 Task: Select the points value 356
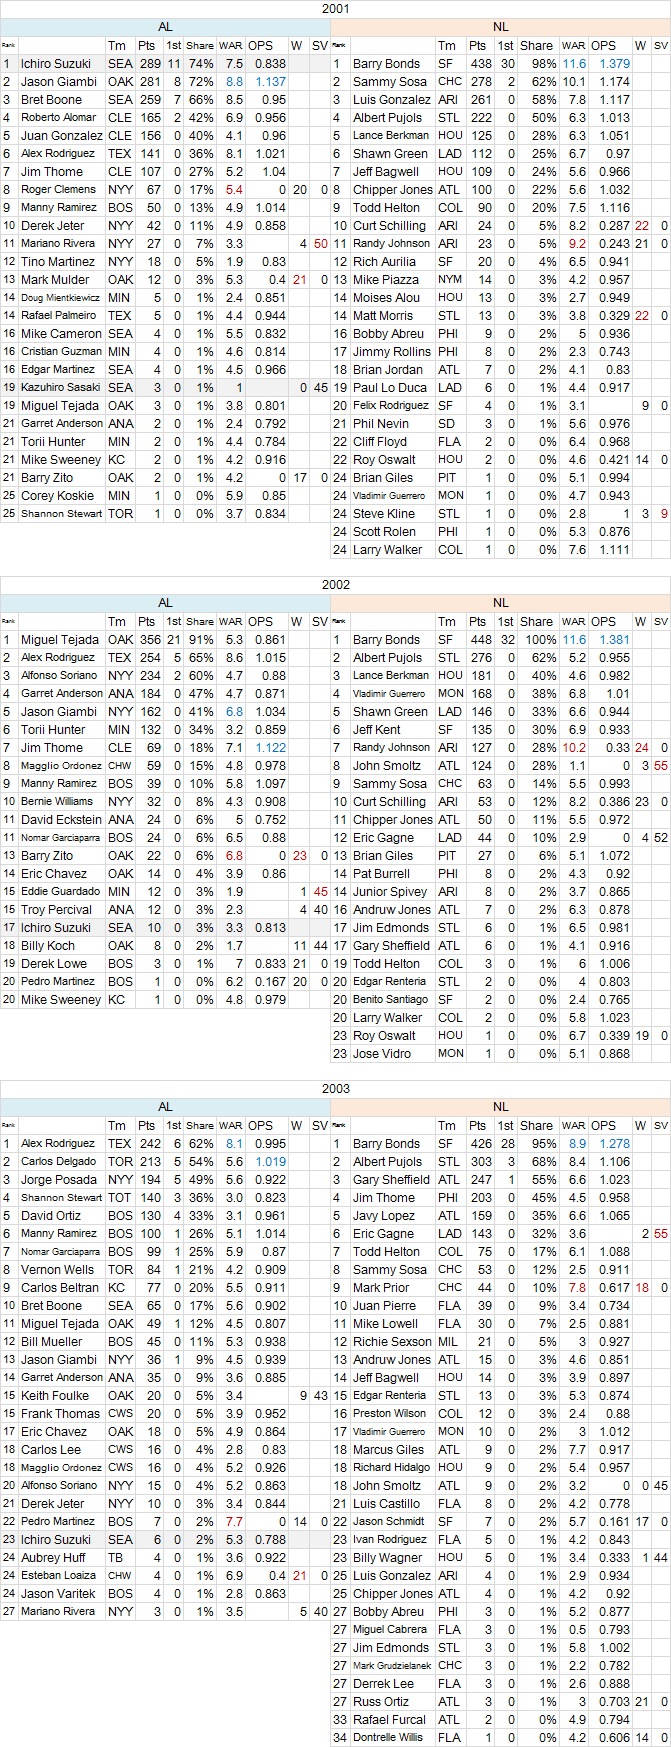point(149,639)
